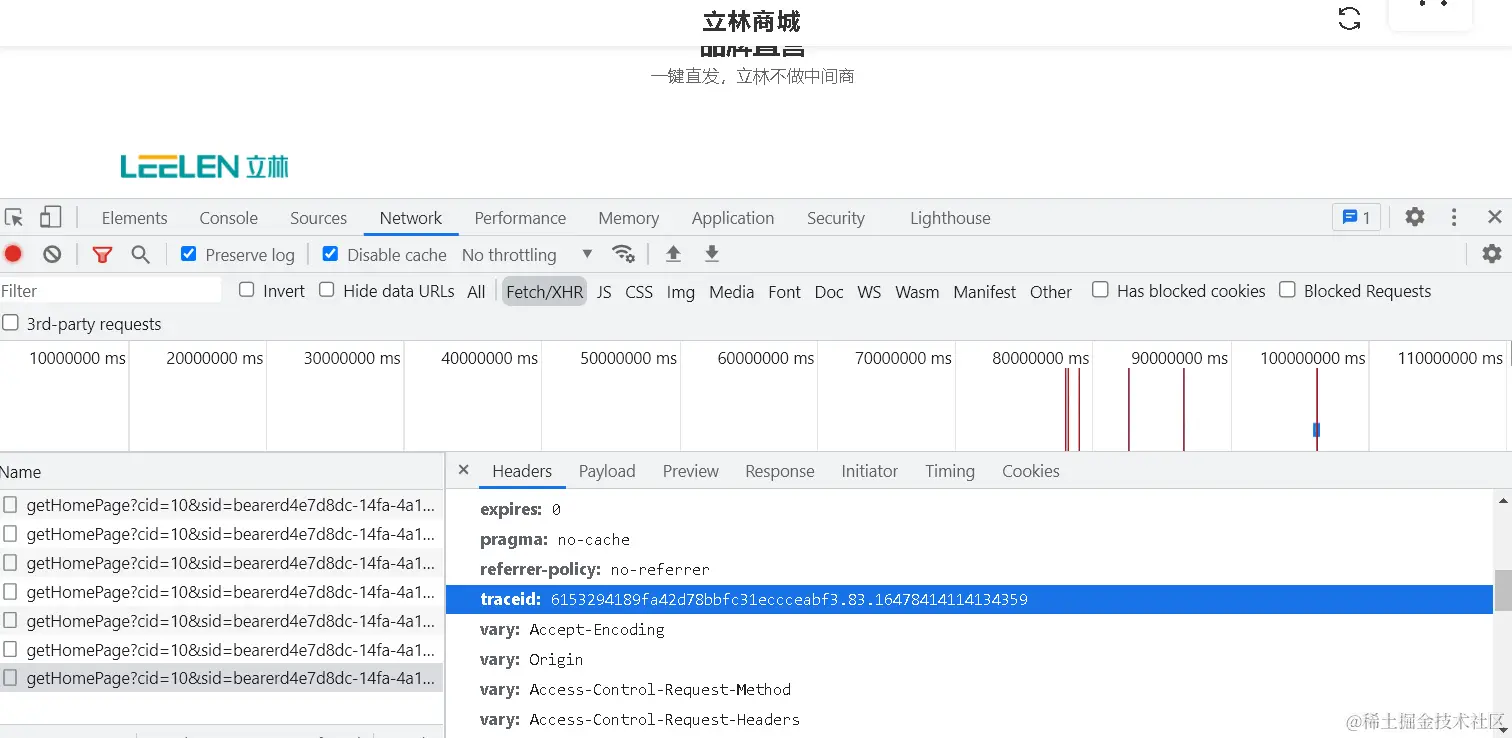Click the pragma: no-cache header line

555,539
